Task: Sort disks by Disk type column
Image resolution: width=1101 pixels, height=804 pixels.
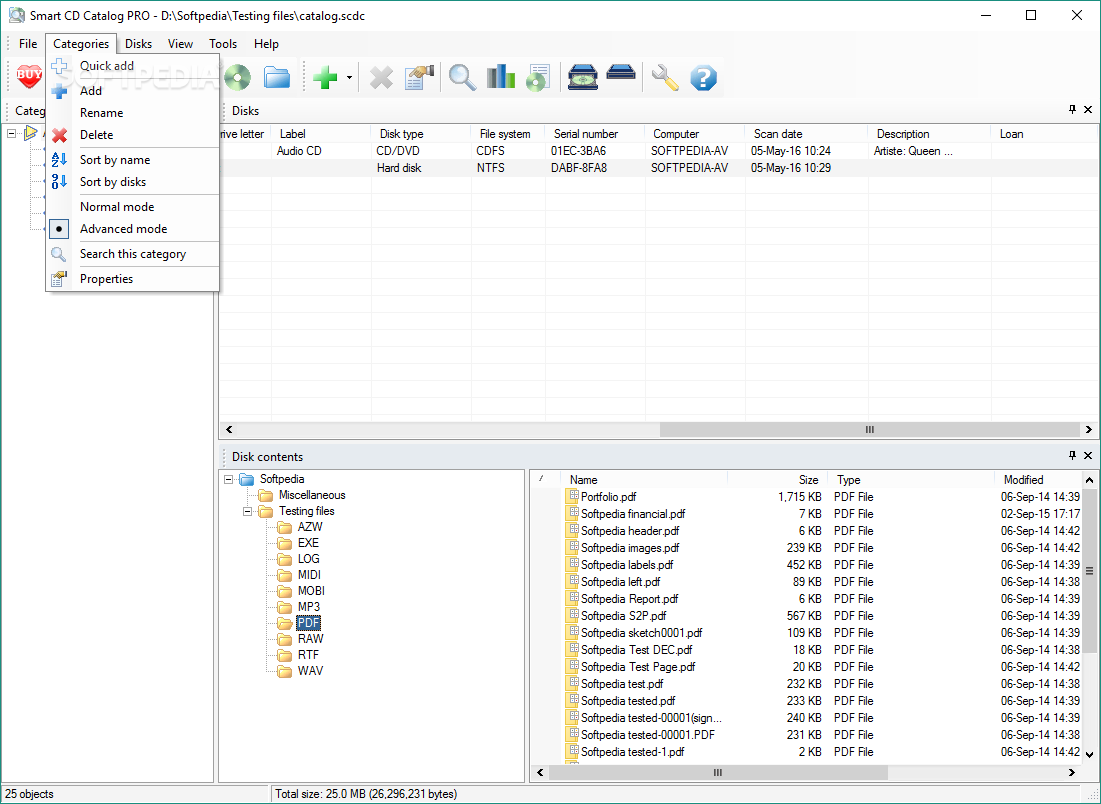Action: pos(421,134)
